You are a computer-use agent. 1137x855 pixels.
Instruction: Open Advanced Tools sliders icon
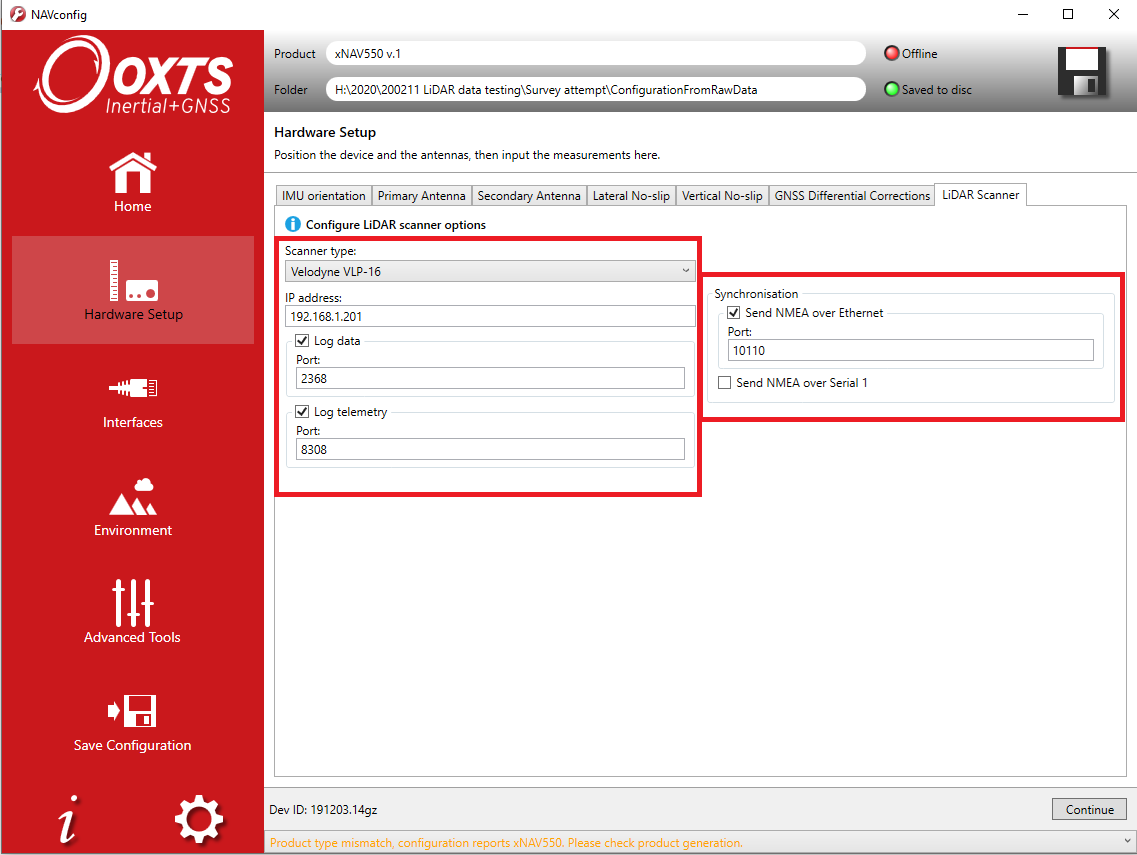pyautogui.click(x=133, y=603)
